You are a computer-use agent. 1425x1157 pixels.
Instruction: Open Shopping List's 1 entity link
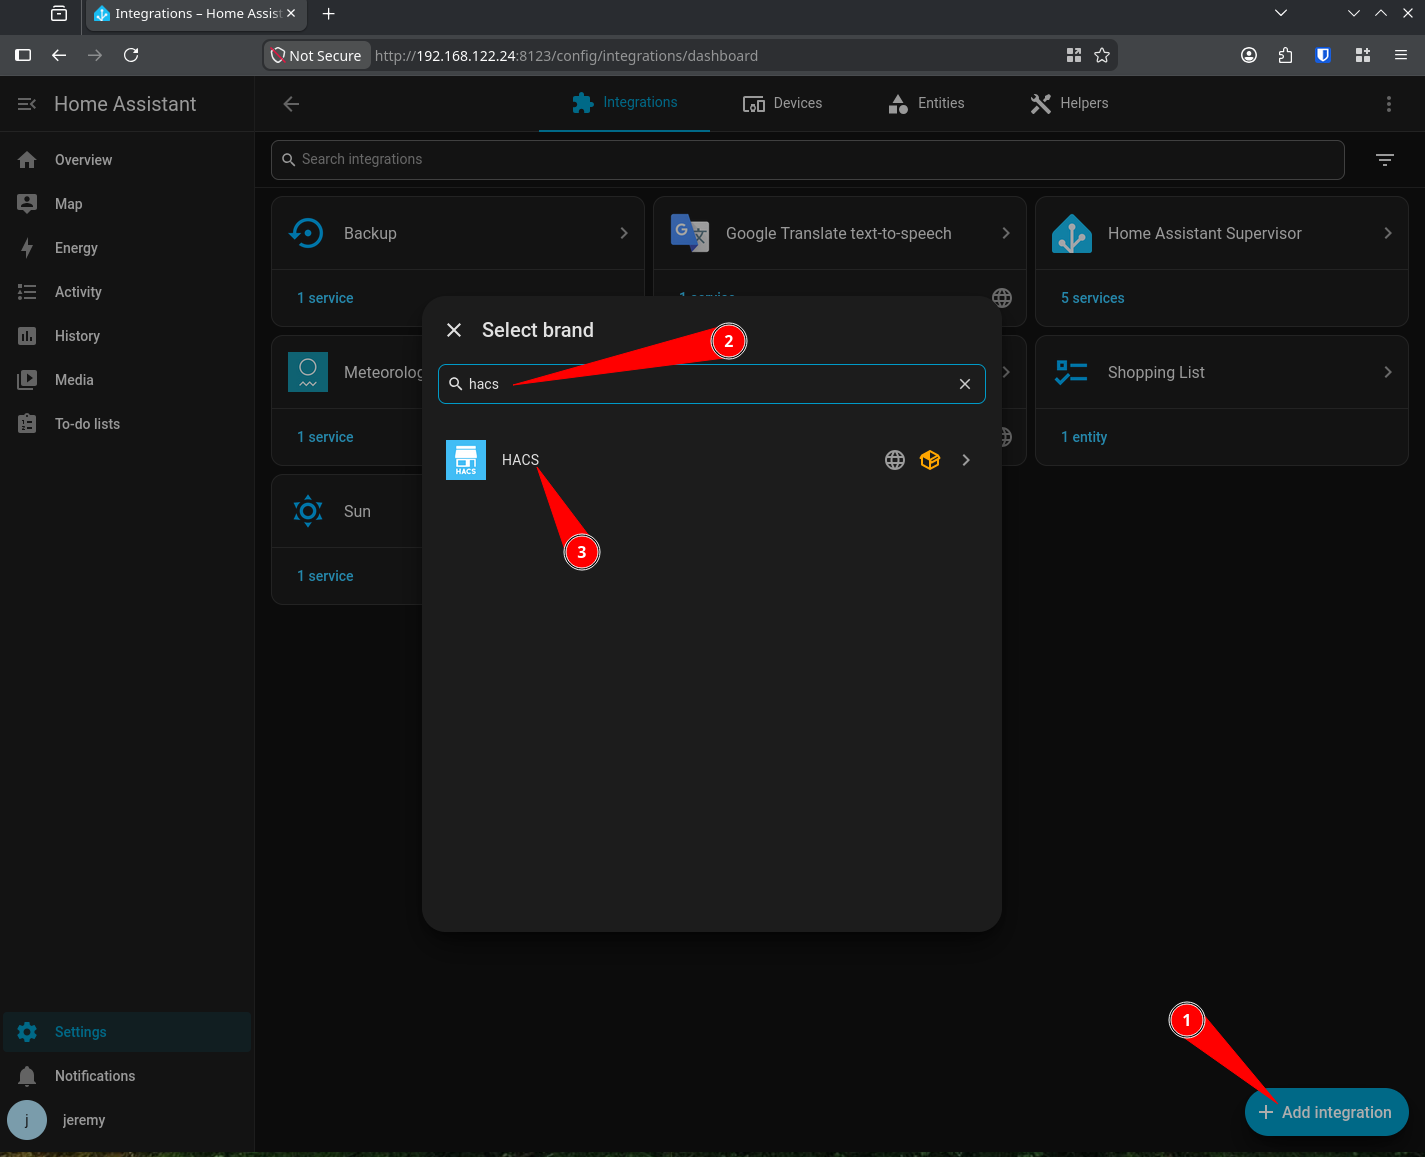[x=1084, y=437]
